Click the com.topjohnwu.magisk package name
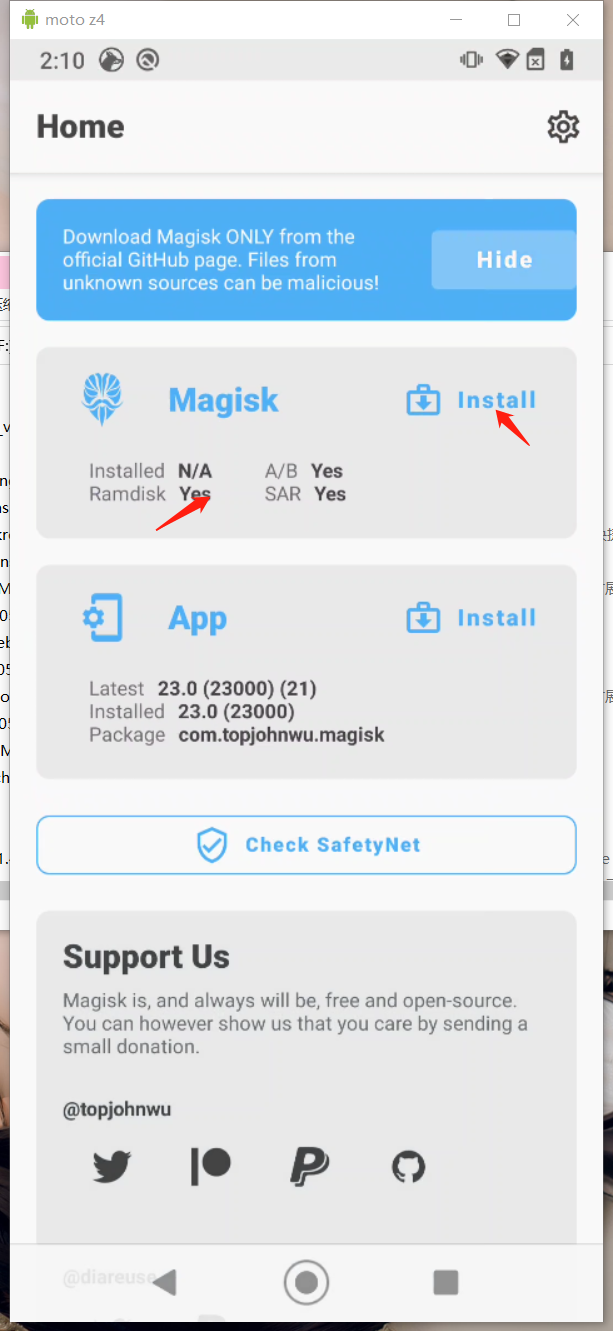613x1331 pixels. coord(282,735)
